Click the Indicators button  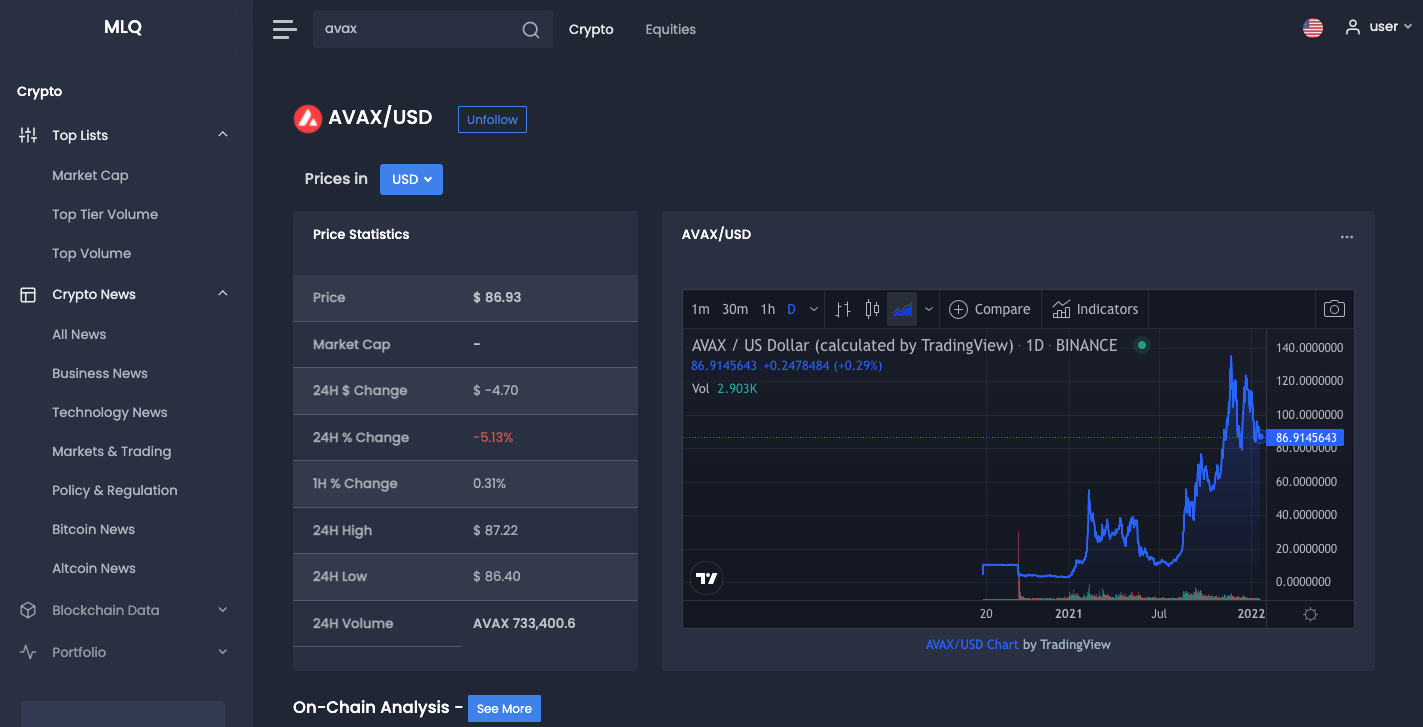pos(1095,309)
